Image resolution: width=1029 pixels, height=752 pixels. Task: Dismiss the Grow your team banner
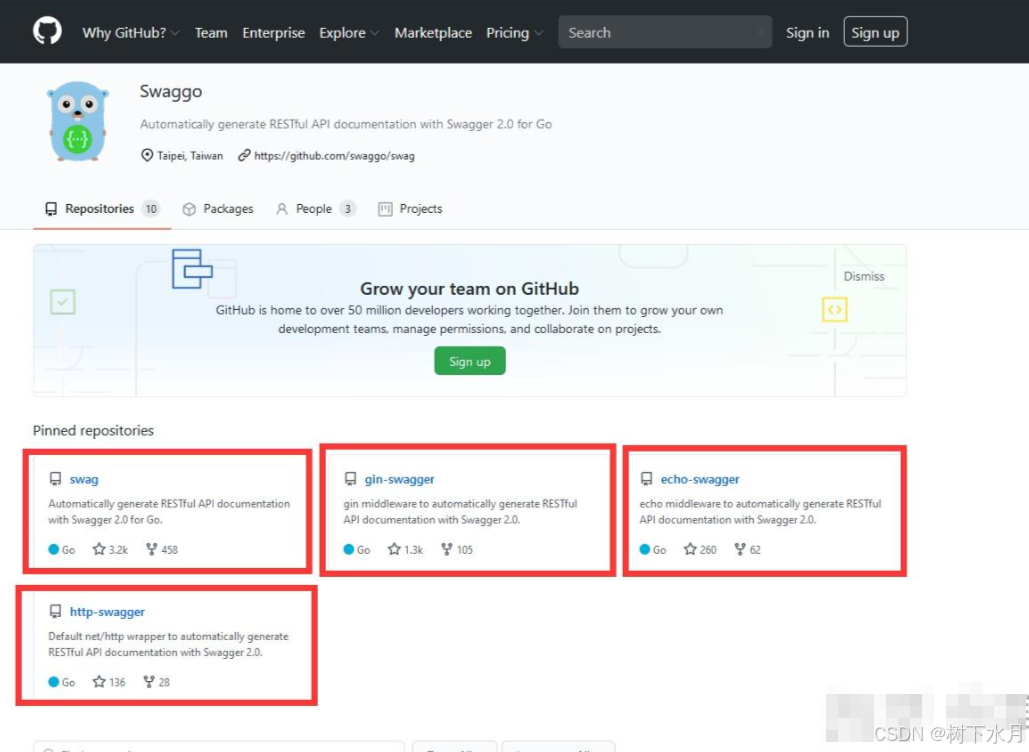(864, 276)
